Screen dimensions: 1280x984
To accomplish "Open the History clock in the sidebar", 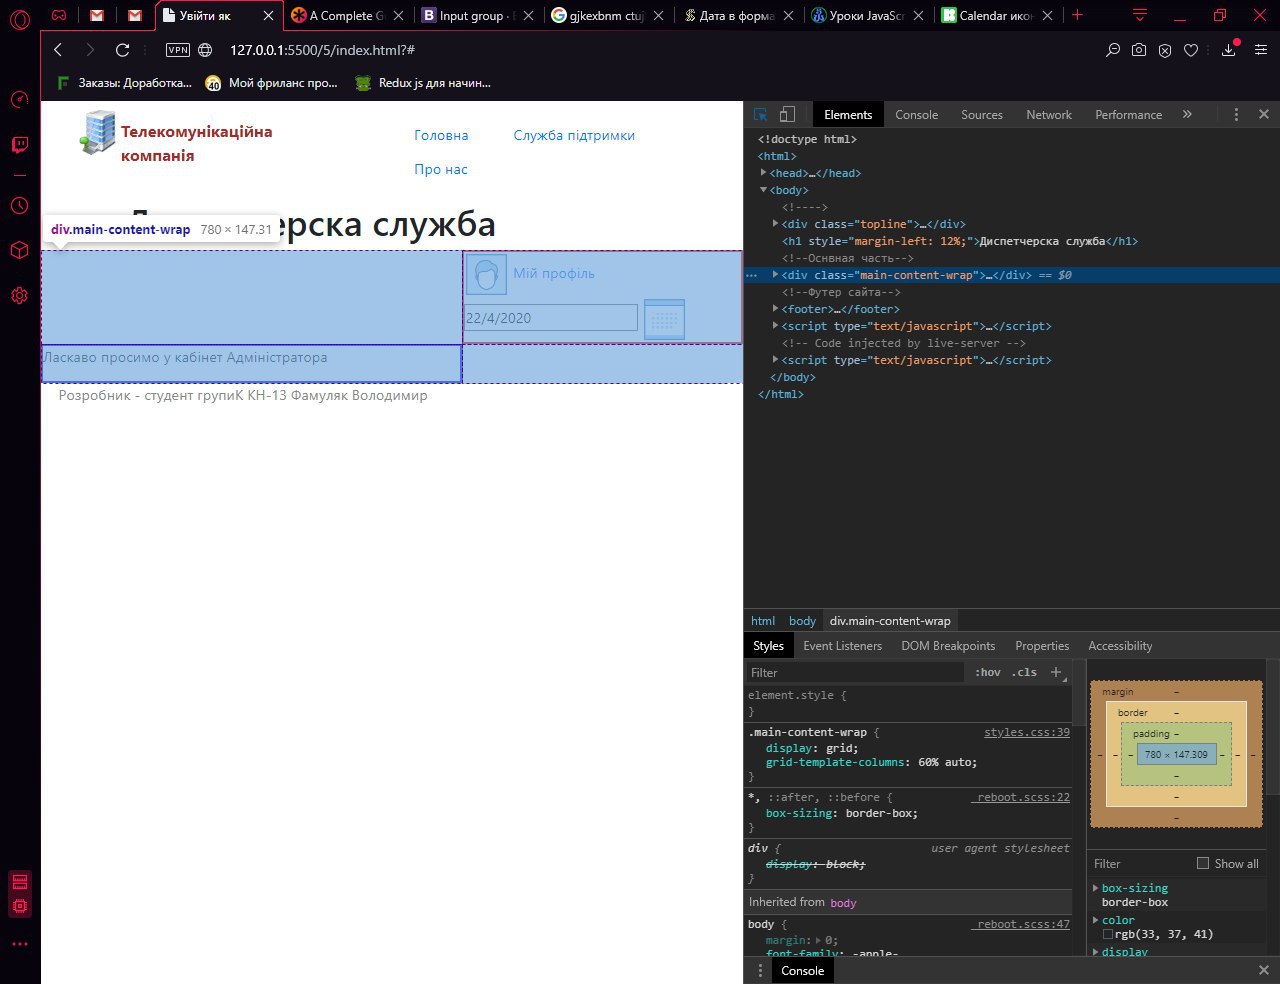I will click(19, 205).
